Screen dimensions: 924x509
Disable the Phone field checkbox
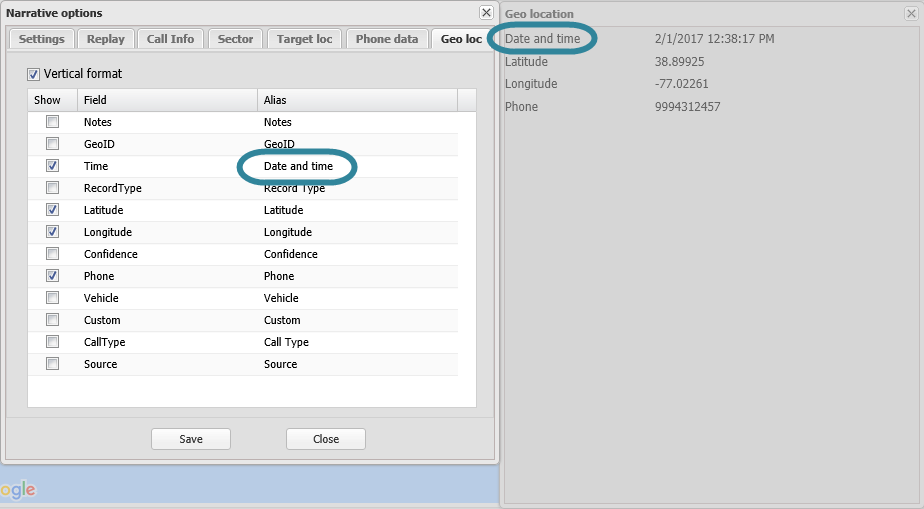[x=52, y=276]
